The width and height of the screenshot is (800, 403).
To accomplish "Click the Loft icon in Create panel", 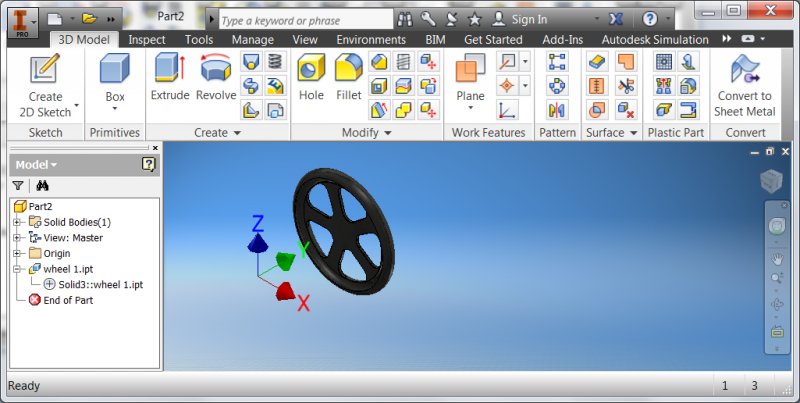I will (251, 62).
